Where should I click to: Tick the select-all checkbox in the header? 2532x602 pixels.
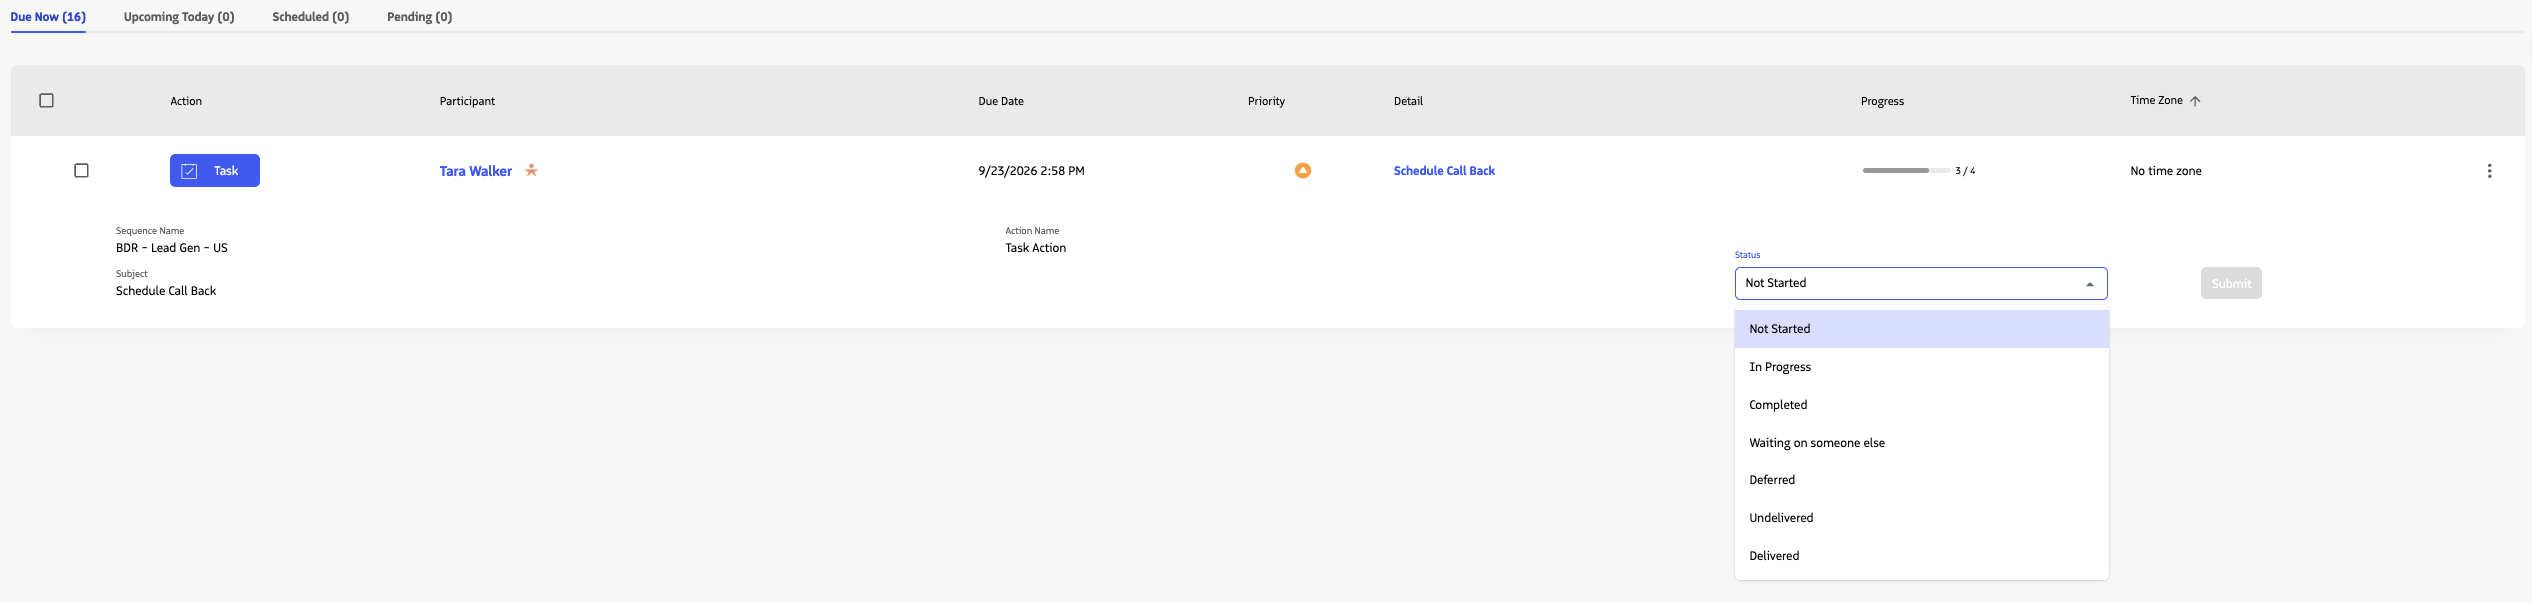tap(46, 101)
